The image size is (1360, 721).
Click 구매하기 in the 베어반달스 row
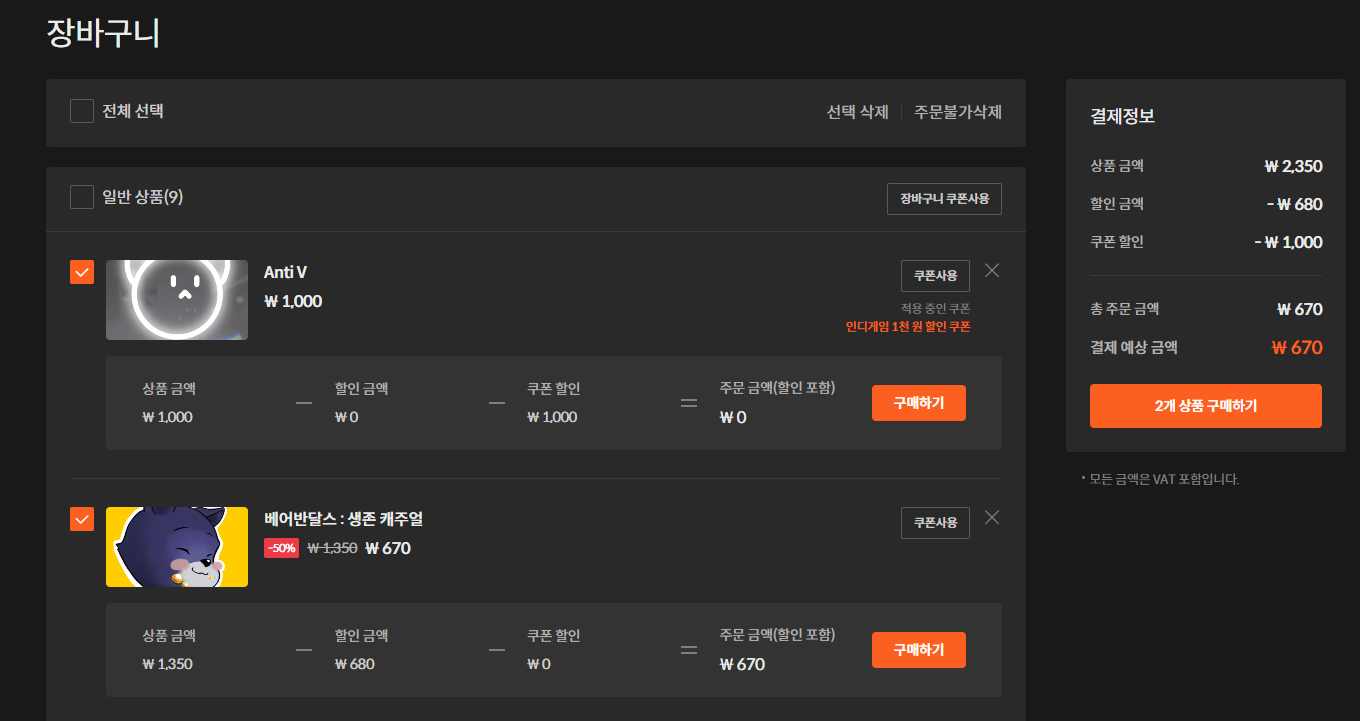(x=918, y=650)
